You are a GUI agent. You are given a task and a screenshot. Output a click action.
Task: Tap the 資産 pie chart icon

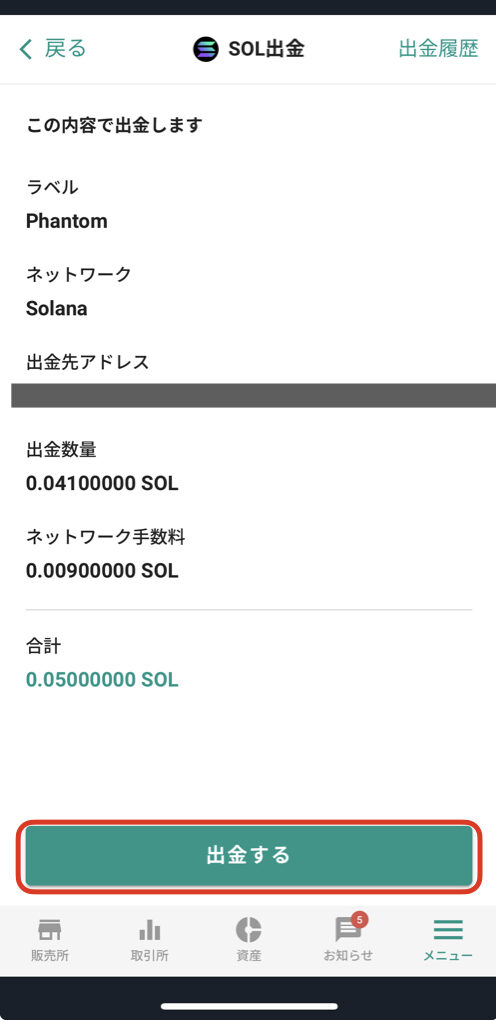(x=248, y=930)
